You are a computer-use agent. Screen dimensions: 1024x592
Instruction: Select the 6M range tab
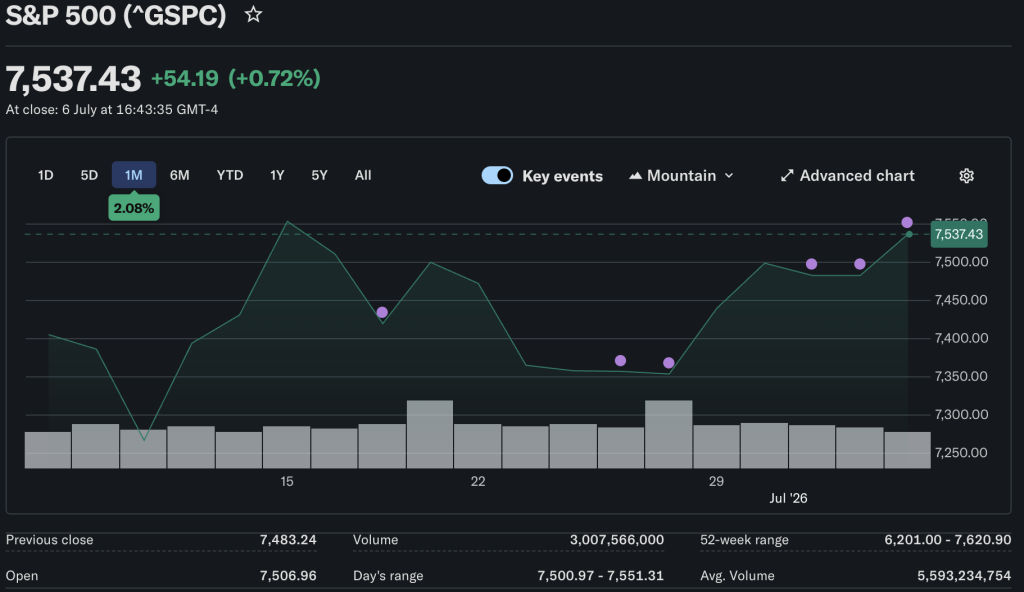point(180,175)
